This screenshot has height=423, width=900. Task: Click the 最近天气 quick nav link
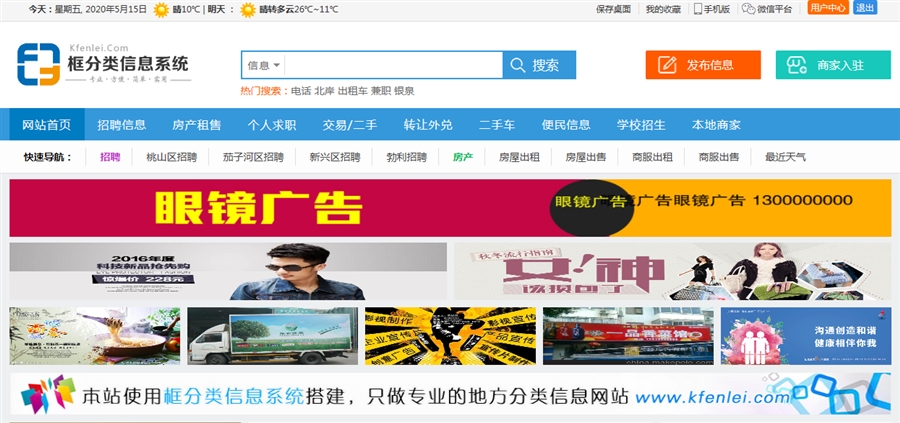click(x=785, y=157)
